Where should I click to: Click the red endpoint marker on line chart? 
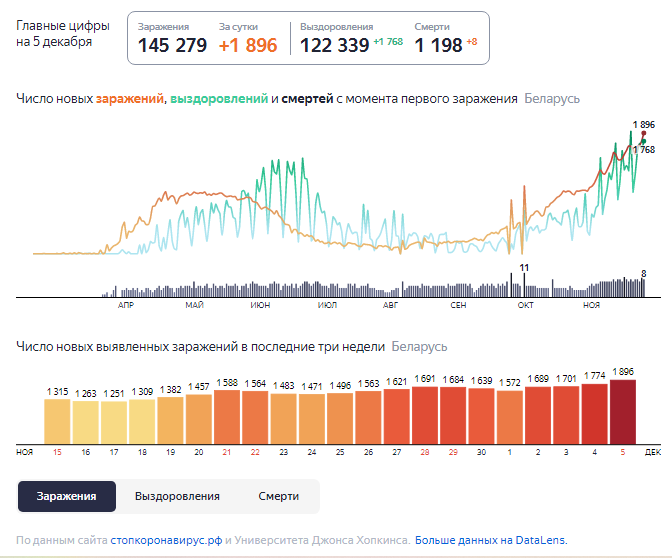643,133
